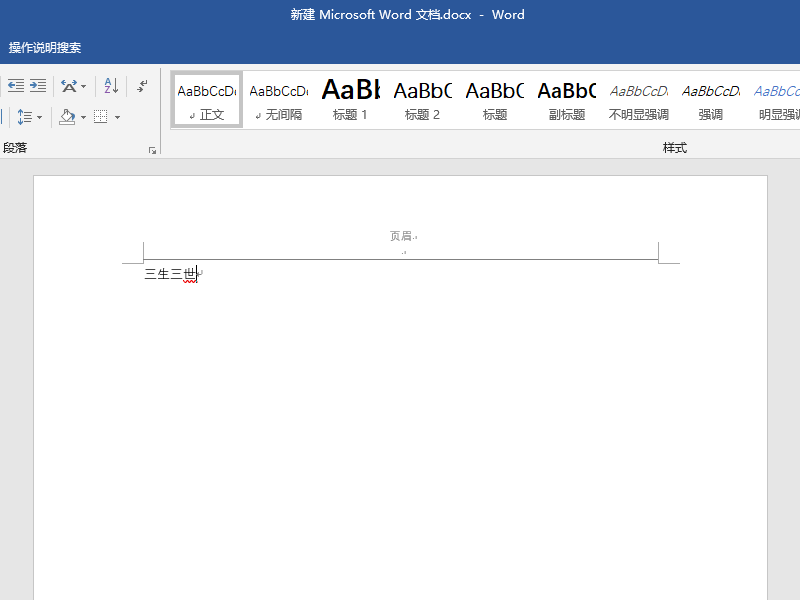Open the Borders dropdown menu
The height and width of the screenshot is (600, 800).
click(117, 115)
